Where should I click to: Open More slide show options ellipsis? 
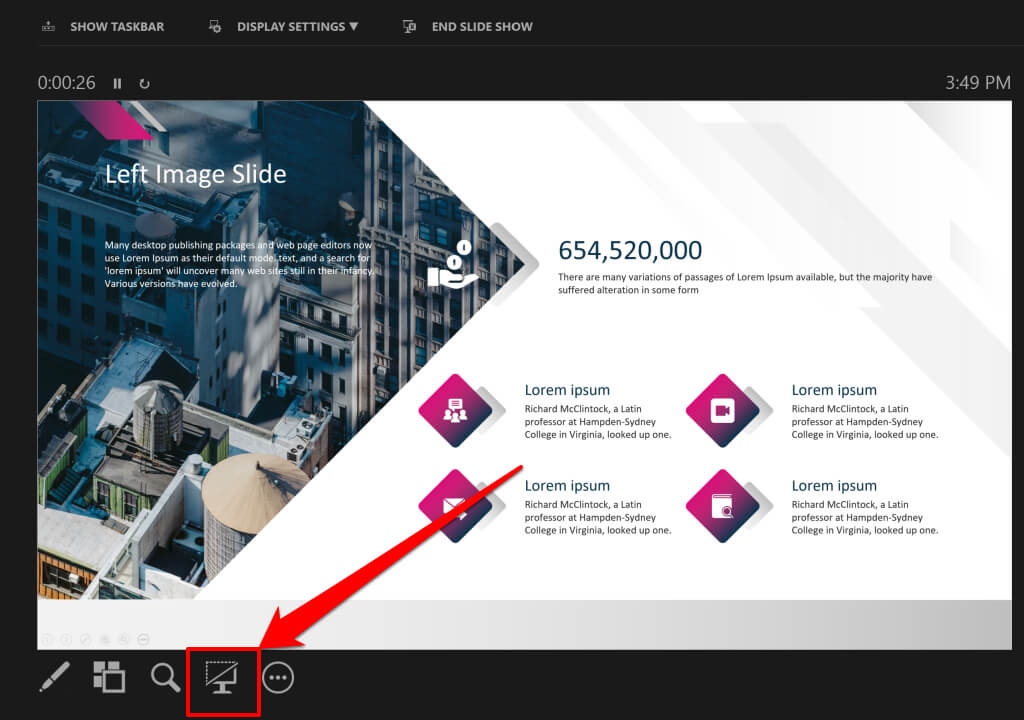click(x=278, y=678)
